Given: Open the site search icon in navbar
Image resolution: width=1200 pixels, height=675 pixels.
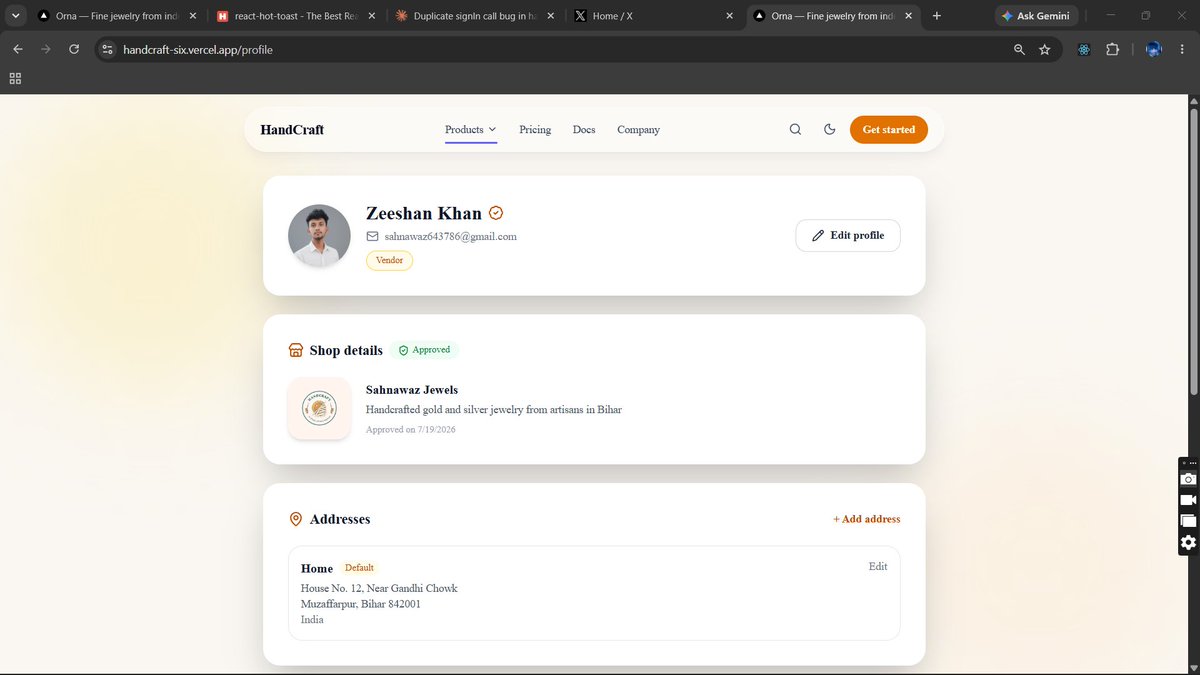Looking at the screenshot, I should [x=795, y=129].
